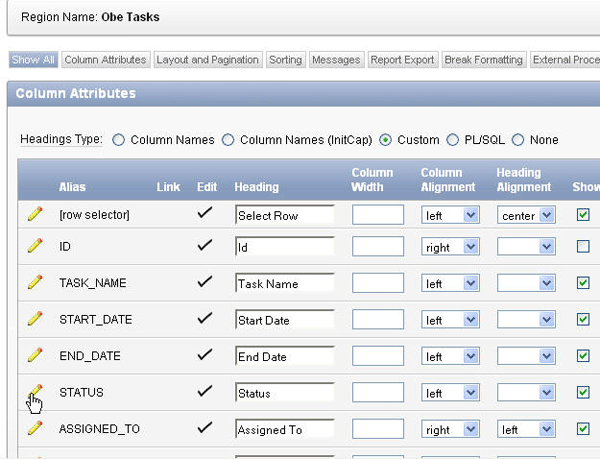The height and width of the screenshot is (459, 600).
Task: Click the pencil icon for TASK_NAME row
Action: click(35, 282)
